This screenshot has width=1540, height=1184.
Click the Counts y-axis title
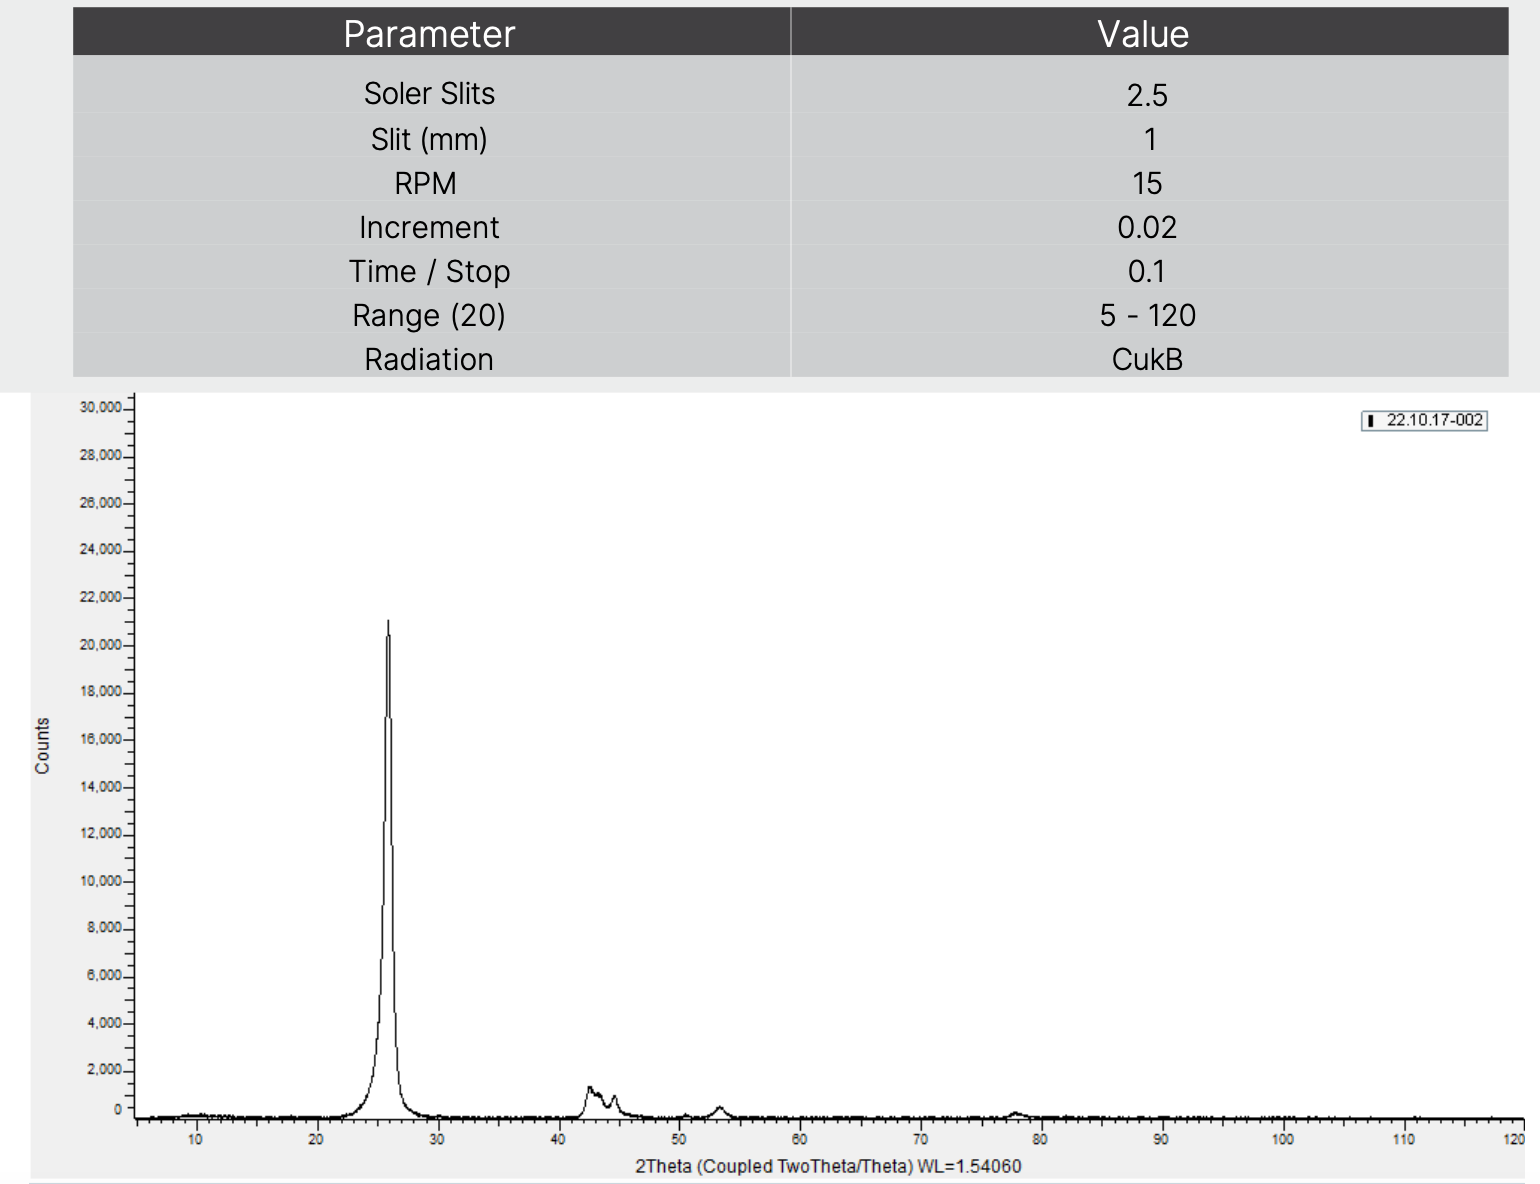[x=42, y=746]
